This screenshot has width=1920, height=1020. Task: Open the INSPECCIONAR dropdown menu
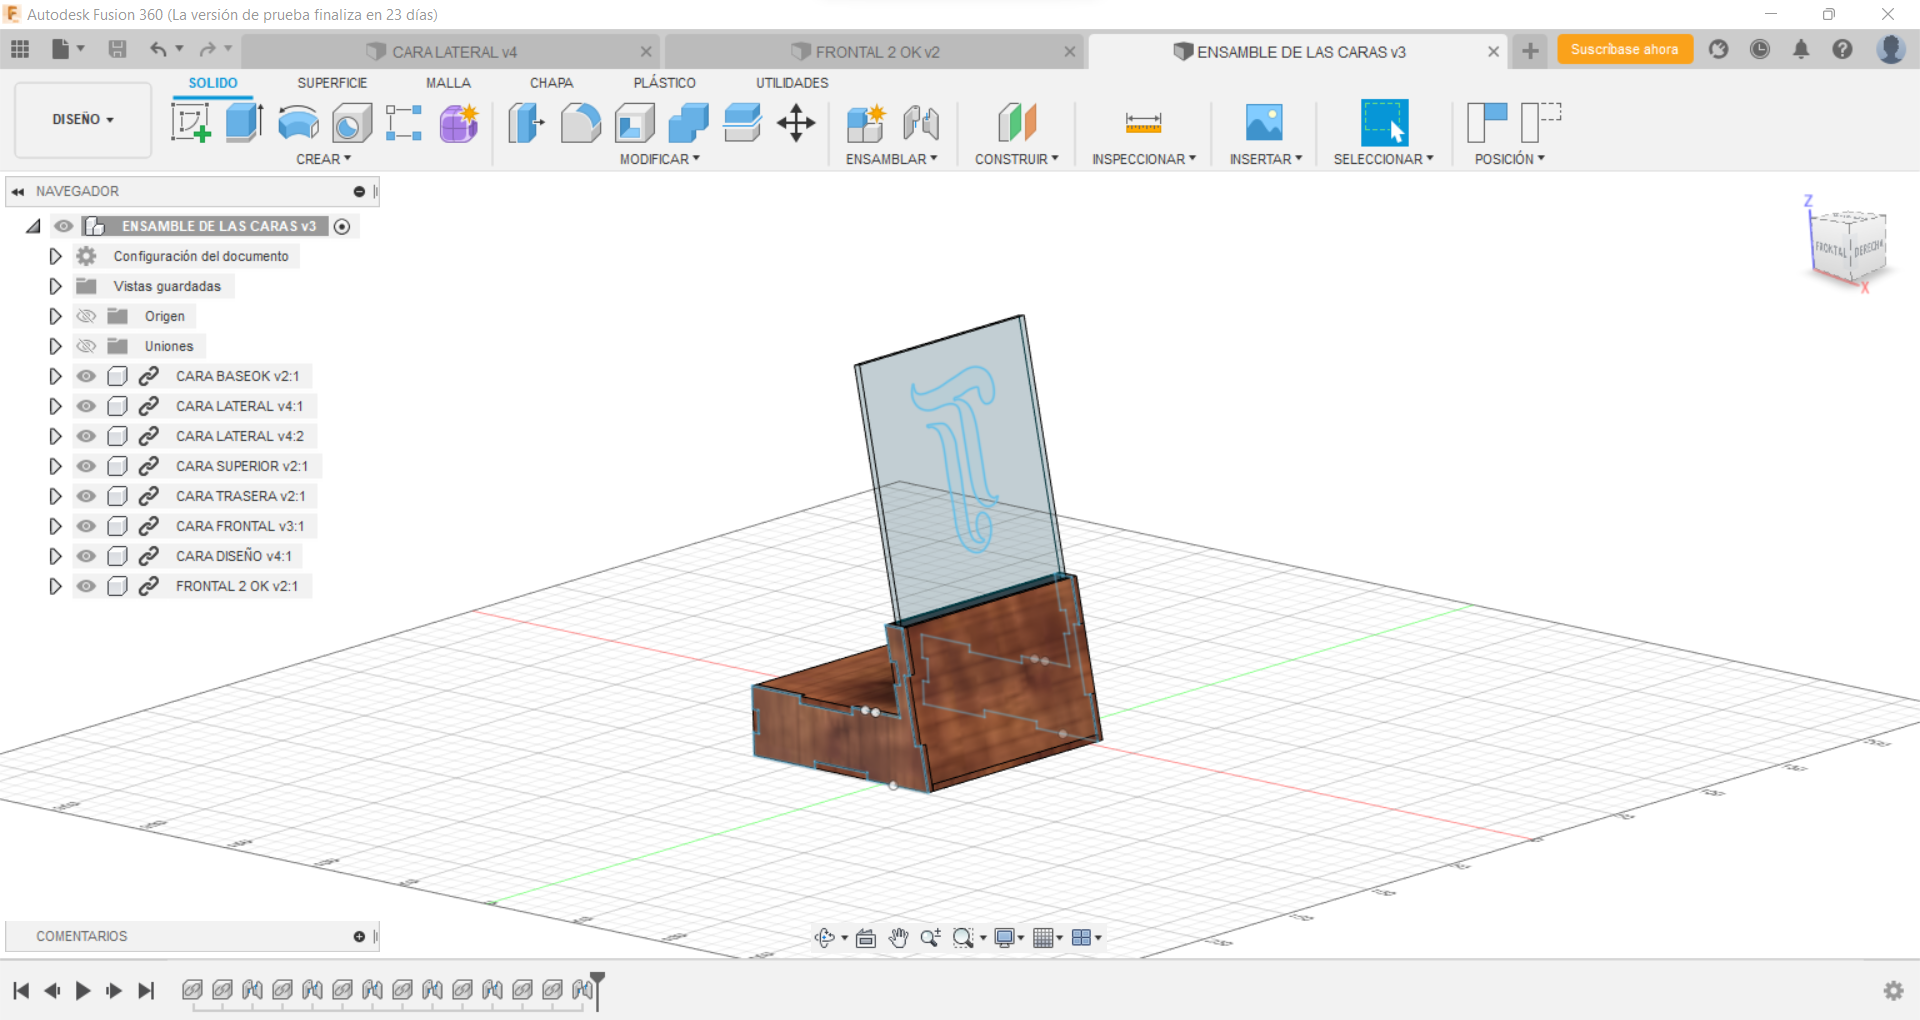coord(1143,159)
